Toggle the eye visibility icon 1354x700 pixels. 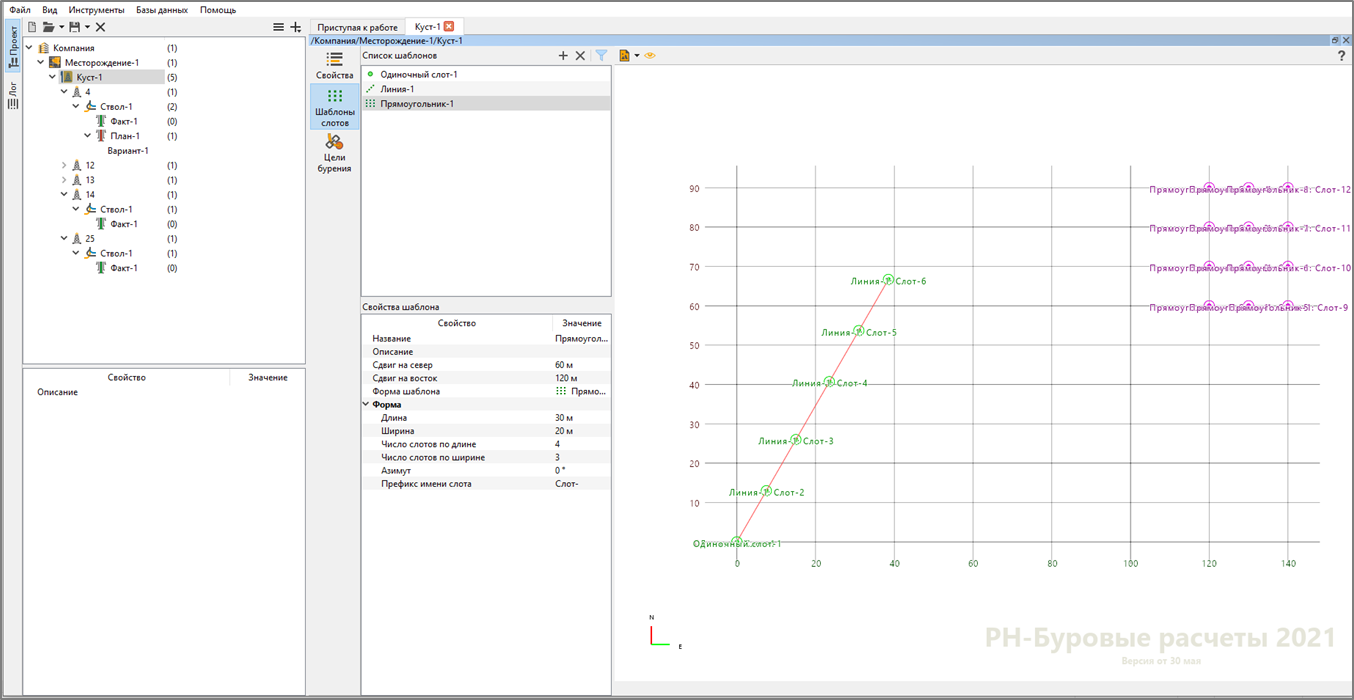(x=650, y=56)
